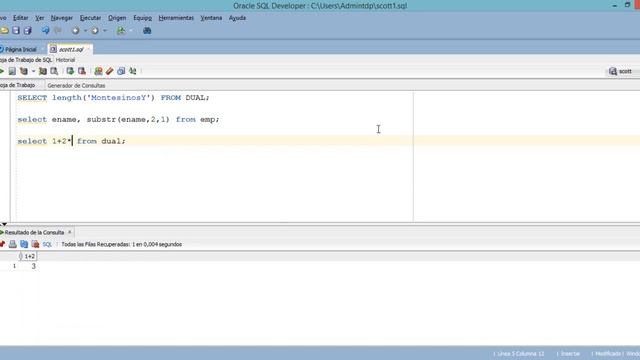The width and height of the screenshot is (640, 360).
Task: Expand the SQL worksheet connection dropdown arrow
Action: (x=131, y=31)
